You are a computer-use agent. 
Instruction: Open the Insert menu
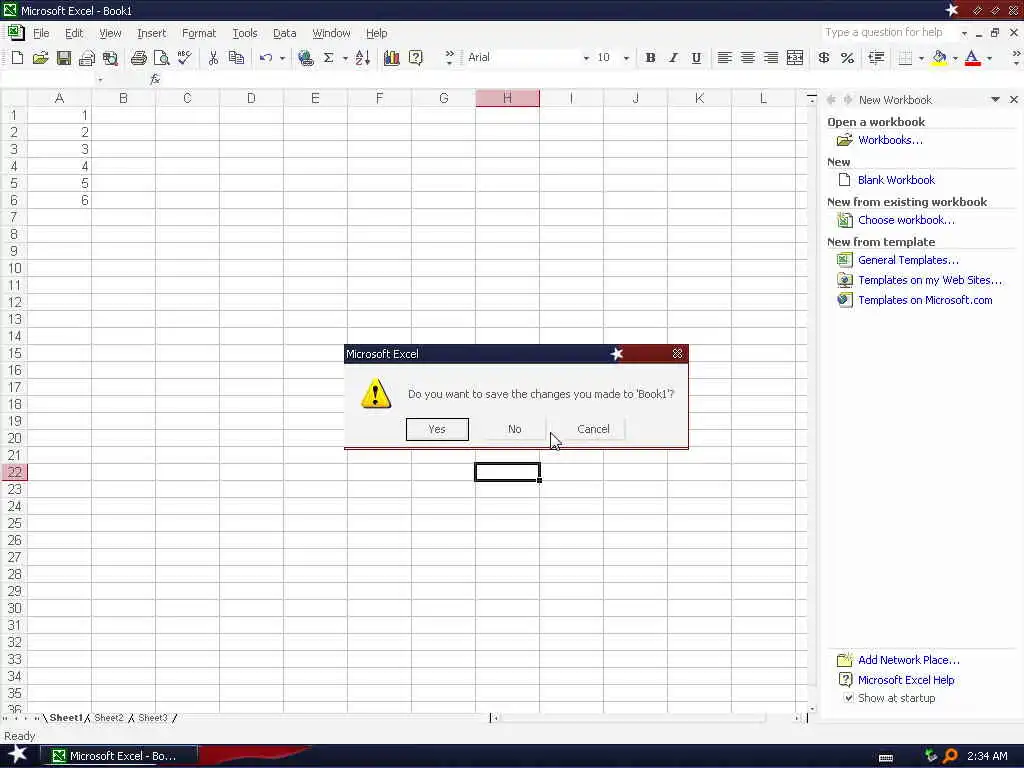pos(152,33)
